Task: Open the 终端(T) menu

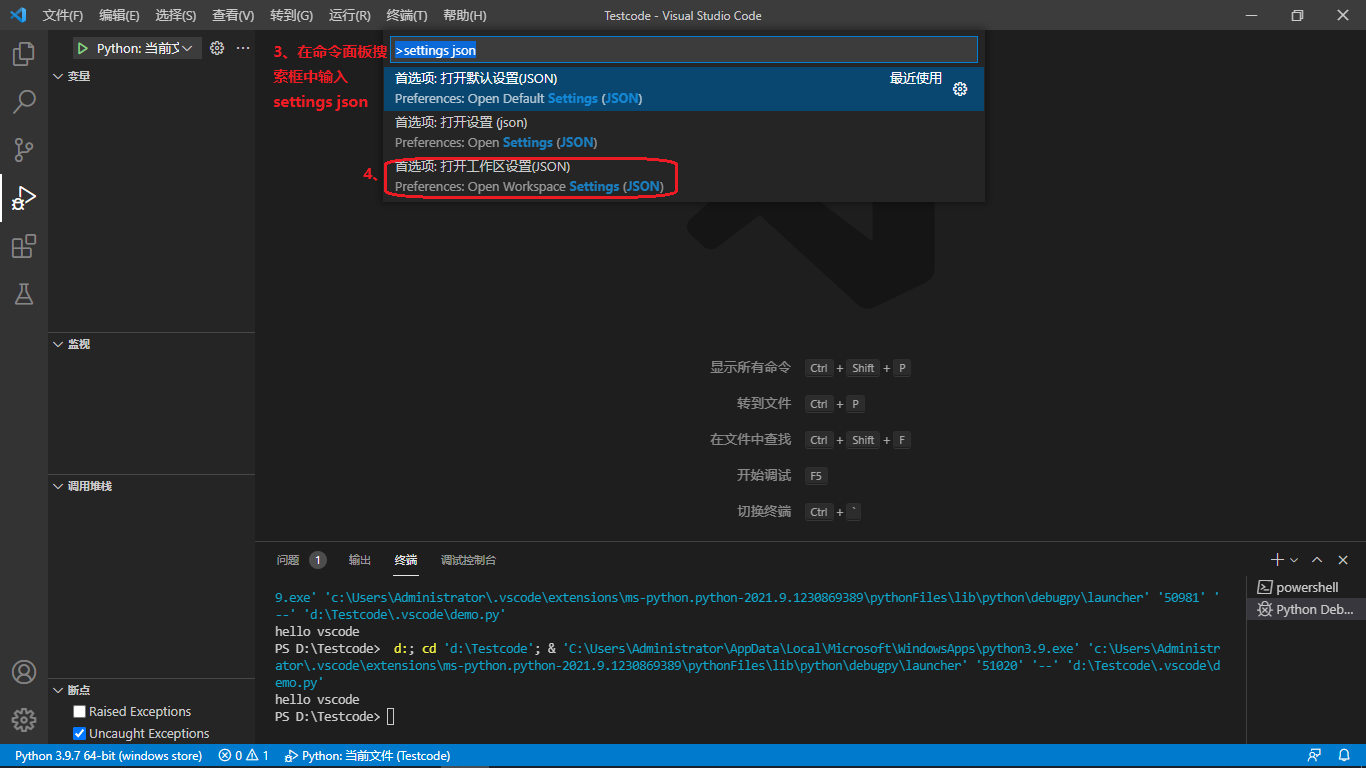Action: (x=407, y=15)
